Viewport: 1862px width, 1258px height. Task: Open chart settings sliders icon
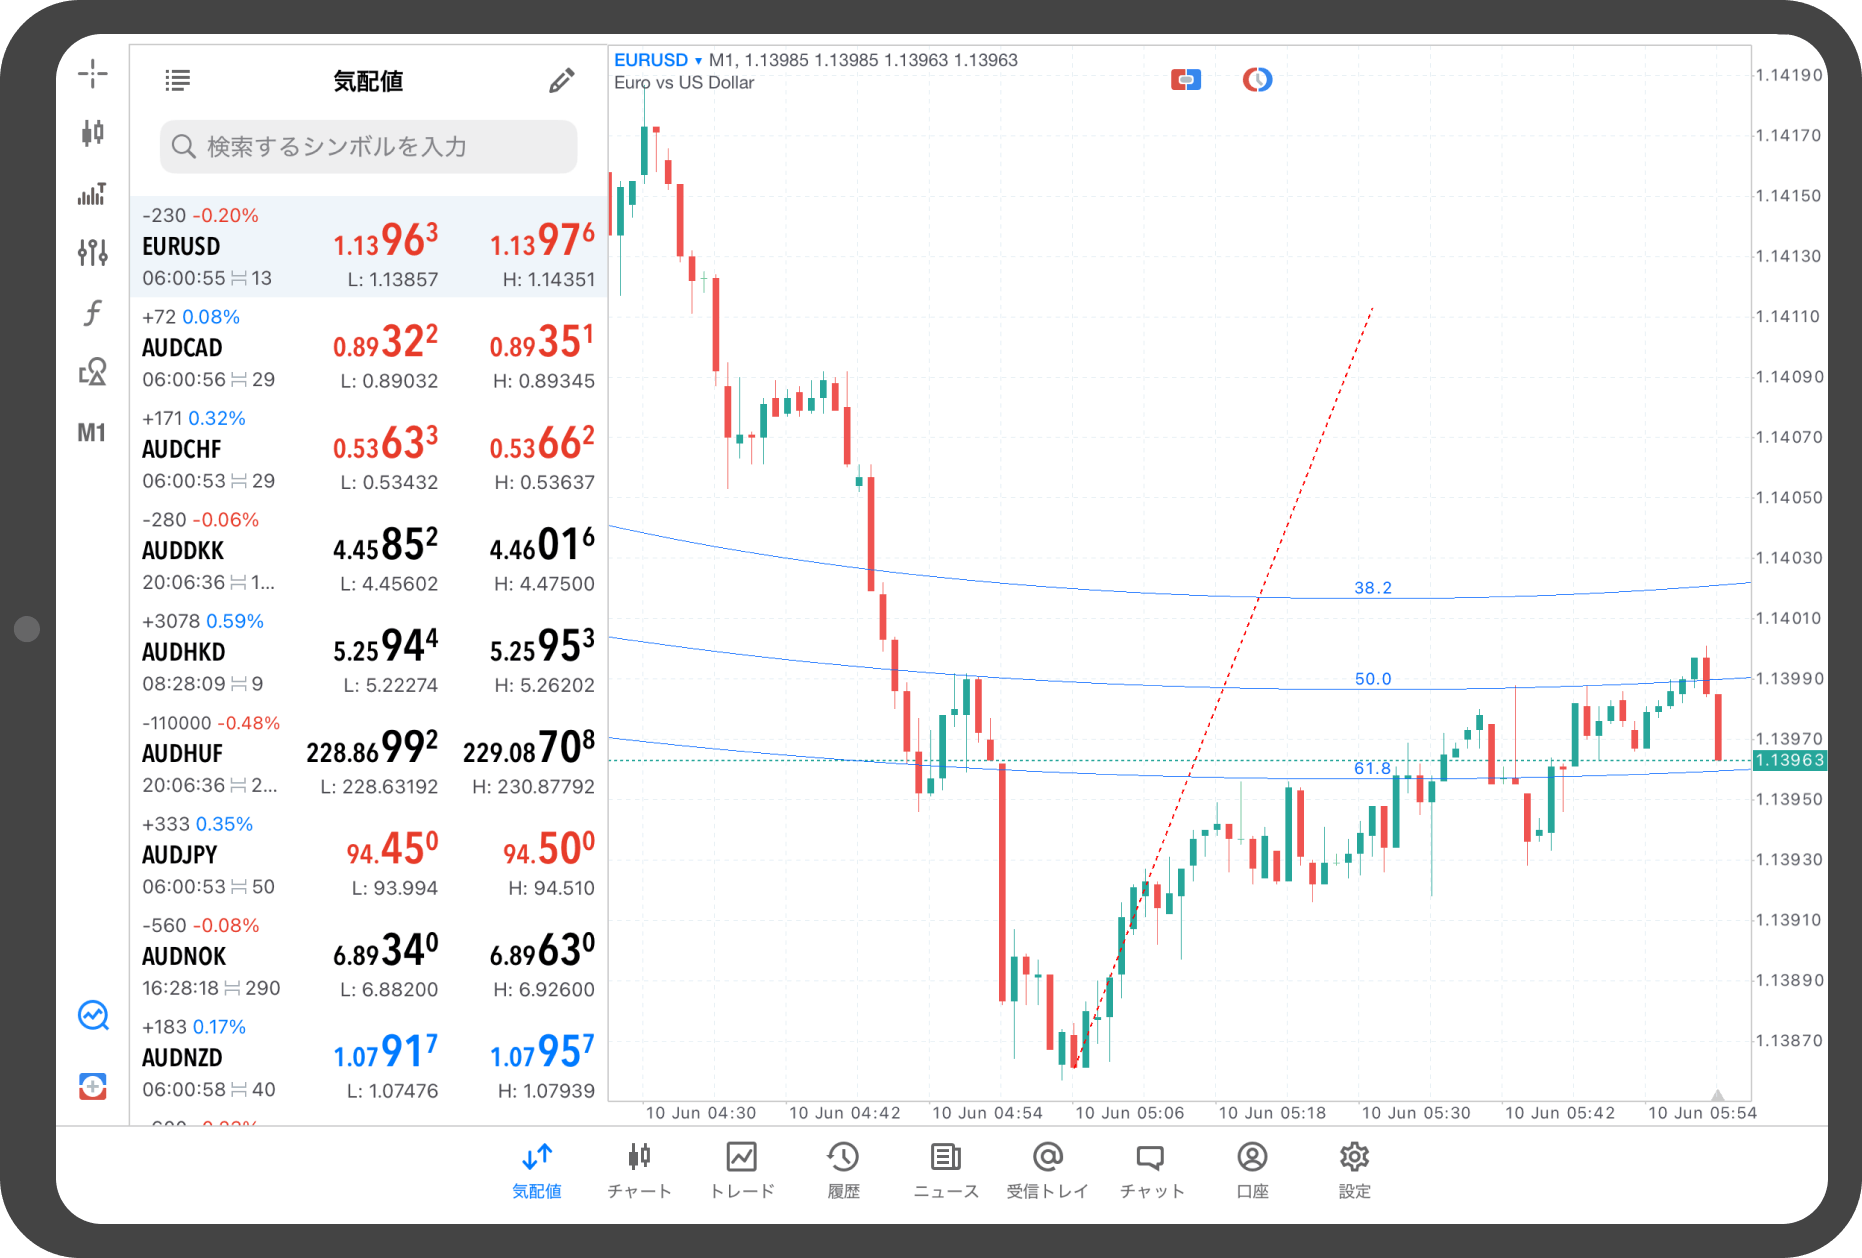pyautogui.click(x=92, y=252)
